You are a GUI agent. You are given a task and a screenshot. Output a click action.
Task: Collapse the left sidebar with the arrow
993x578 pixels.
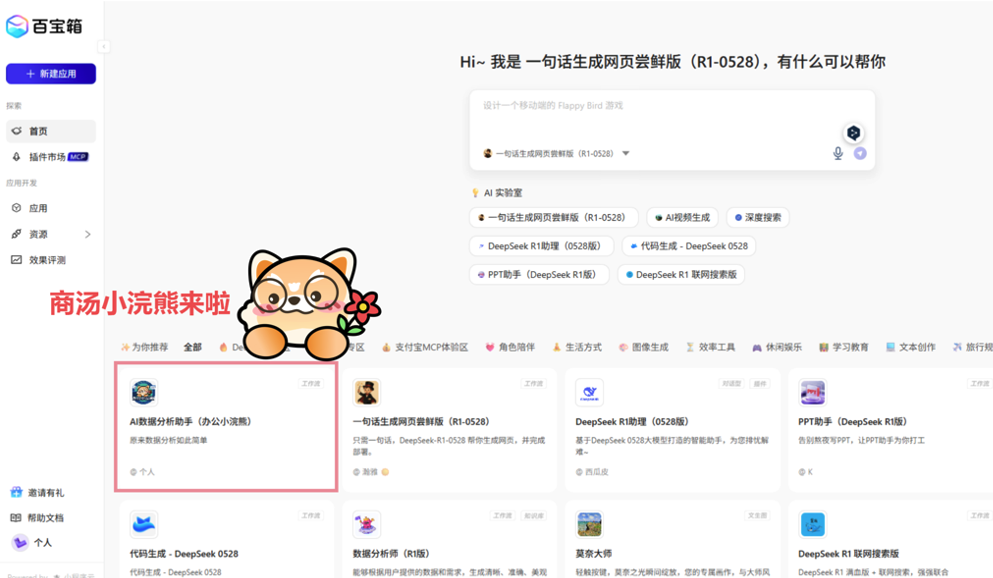[x=104, y=46]
